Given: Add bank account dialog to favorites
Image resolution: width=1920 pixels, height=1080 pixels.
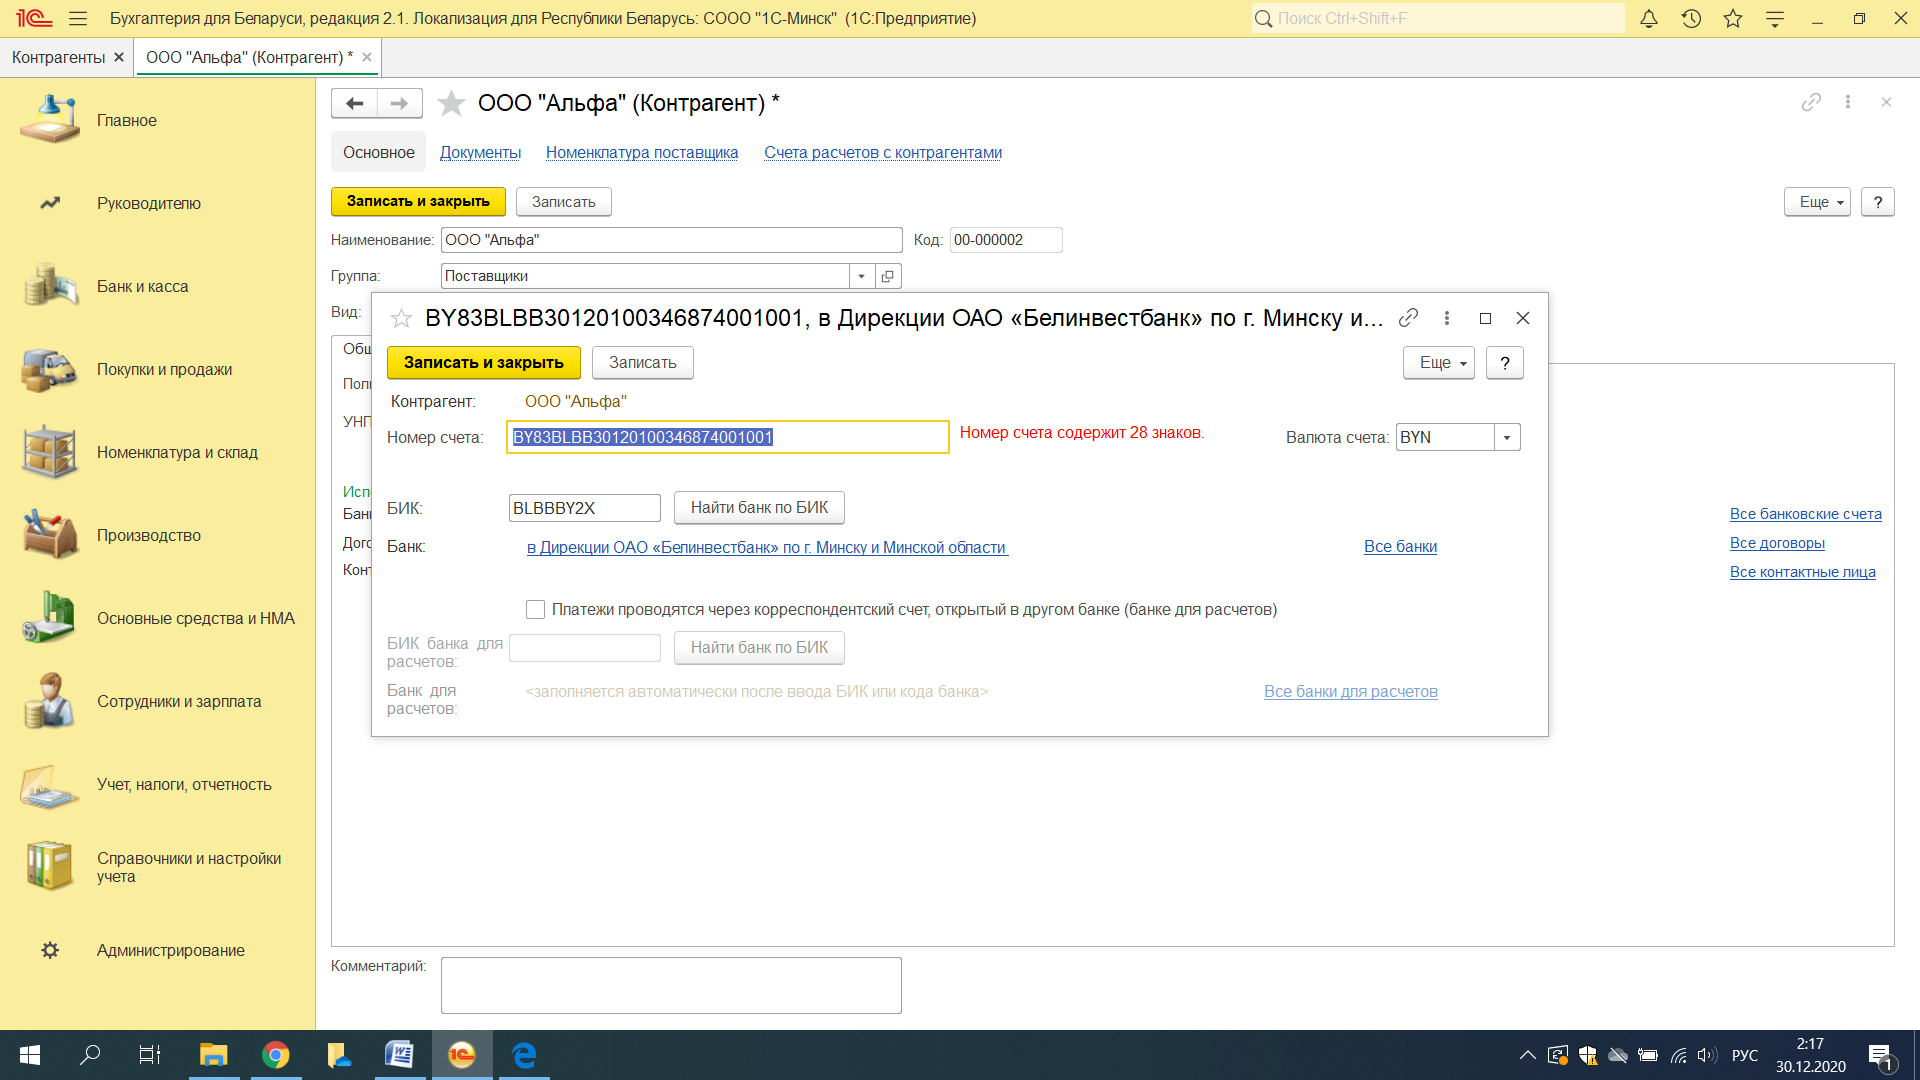Looking at the screenshot, I should [401, 318].
